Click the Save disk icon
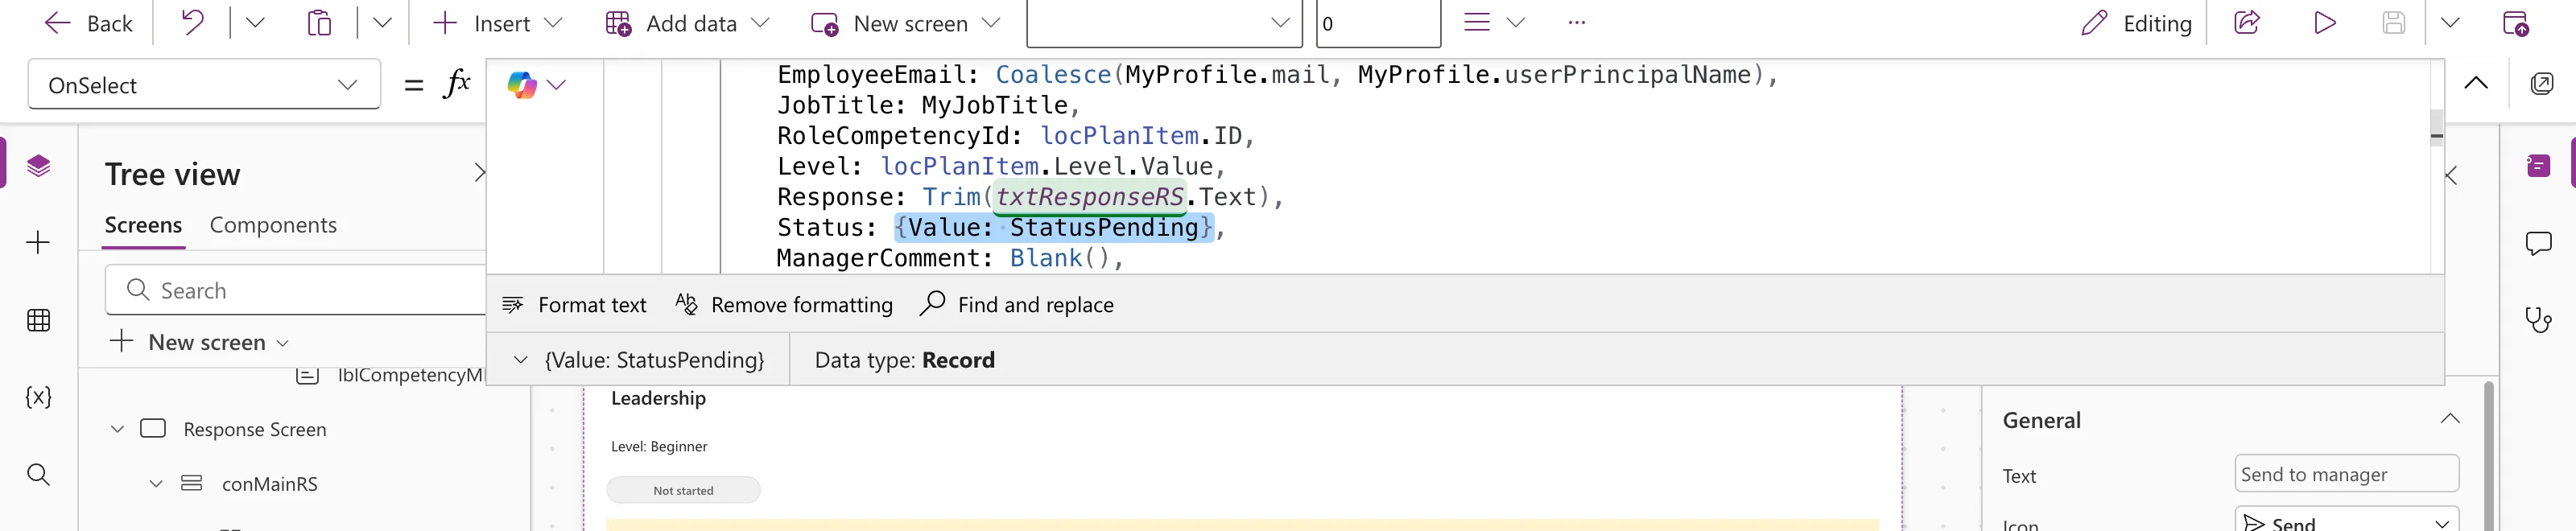2576x531 pixels. [x=2394, y=23]
